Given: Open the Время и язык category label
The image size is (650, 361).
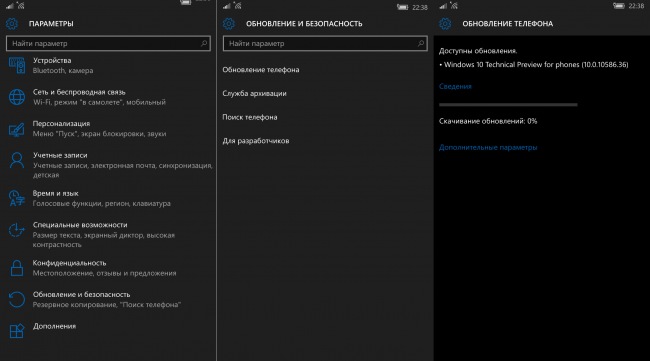Looking at the screenshot, I should pos(56,193).
